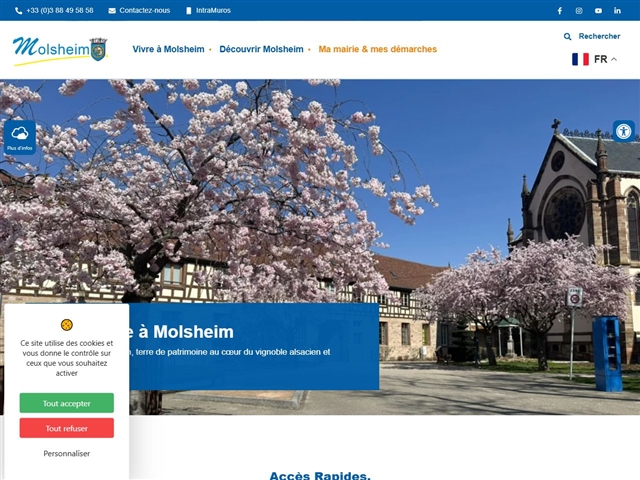Click the envelope icon beside Contactez-nous
Image resolution: width=640 pixels, height=480 pixels.
click(x=112, y=11)
